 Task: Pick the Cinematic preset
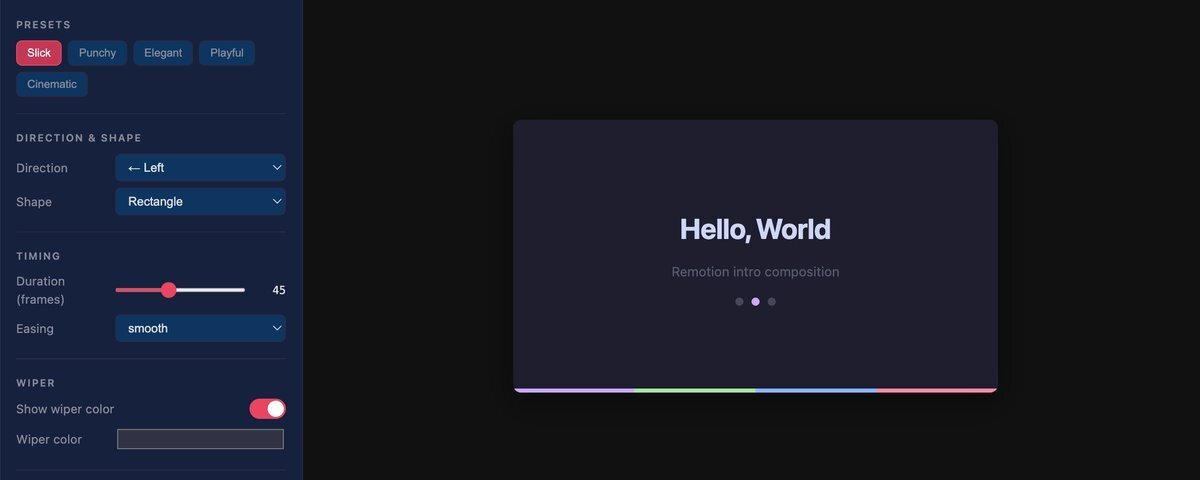(x=52, y=84)
